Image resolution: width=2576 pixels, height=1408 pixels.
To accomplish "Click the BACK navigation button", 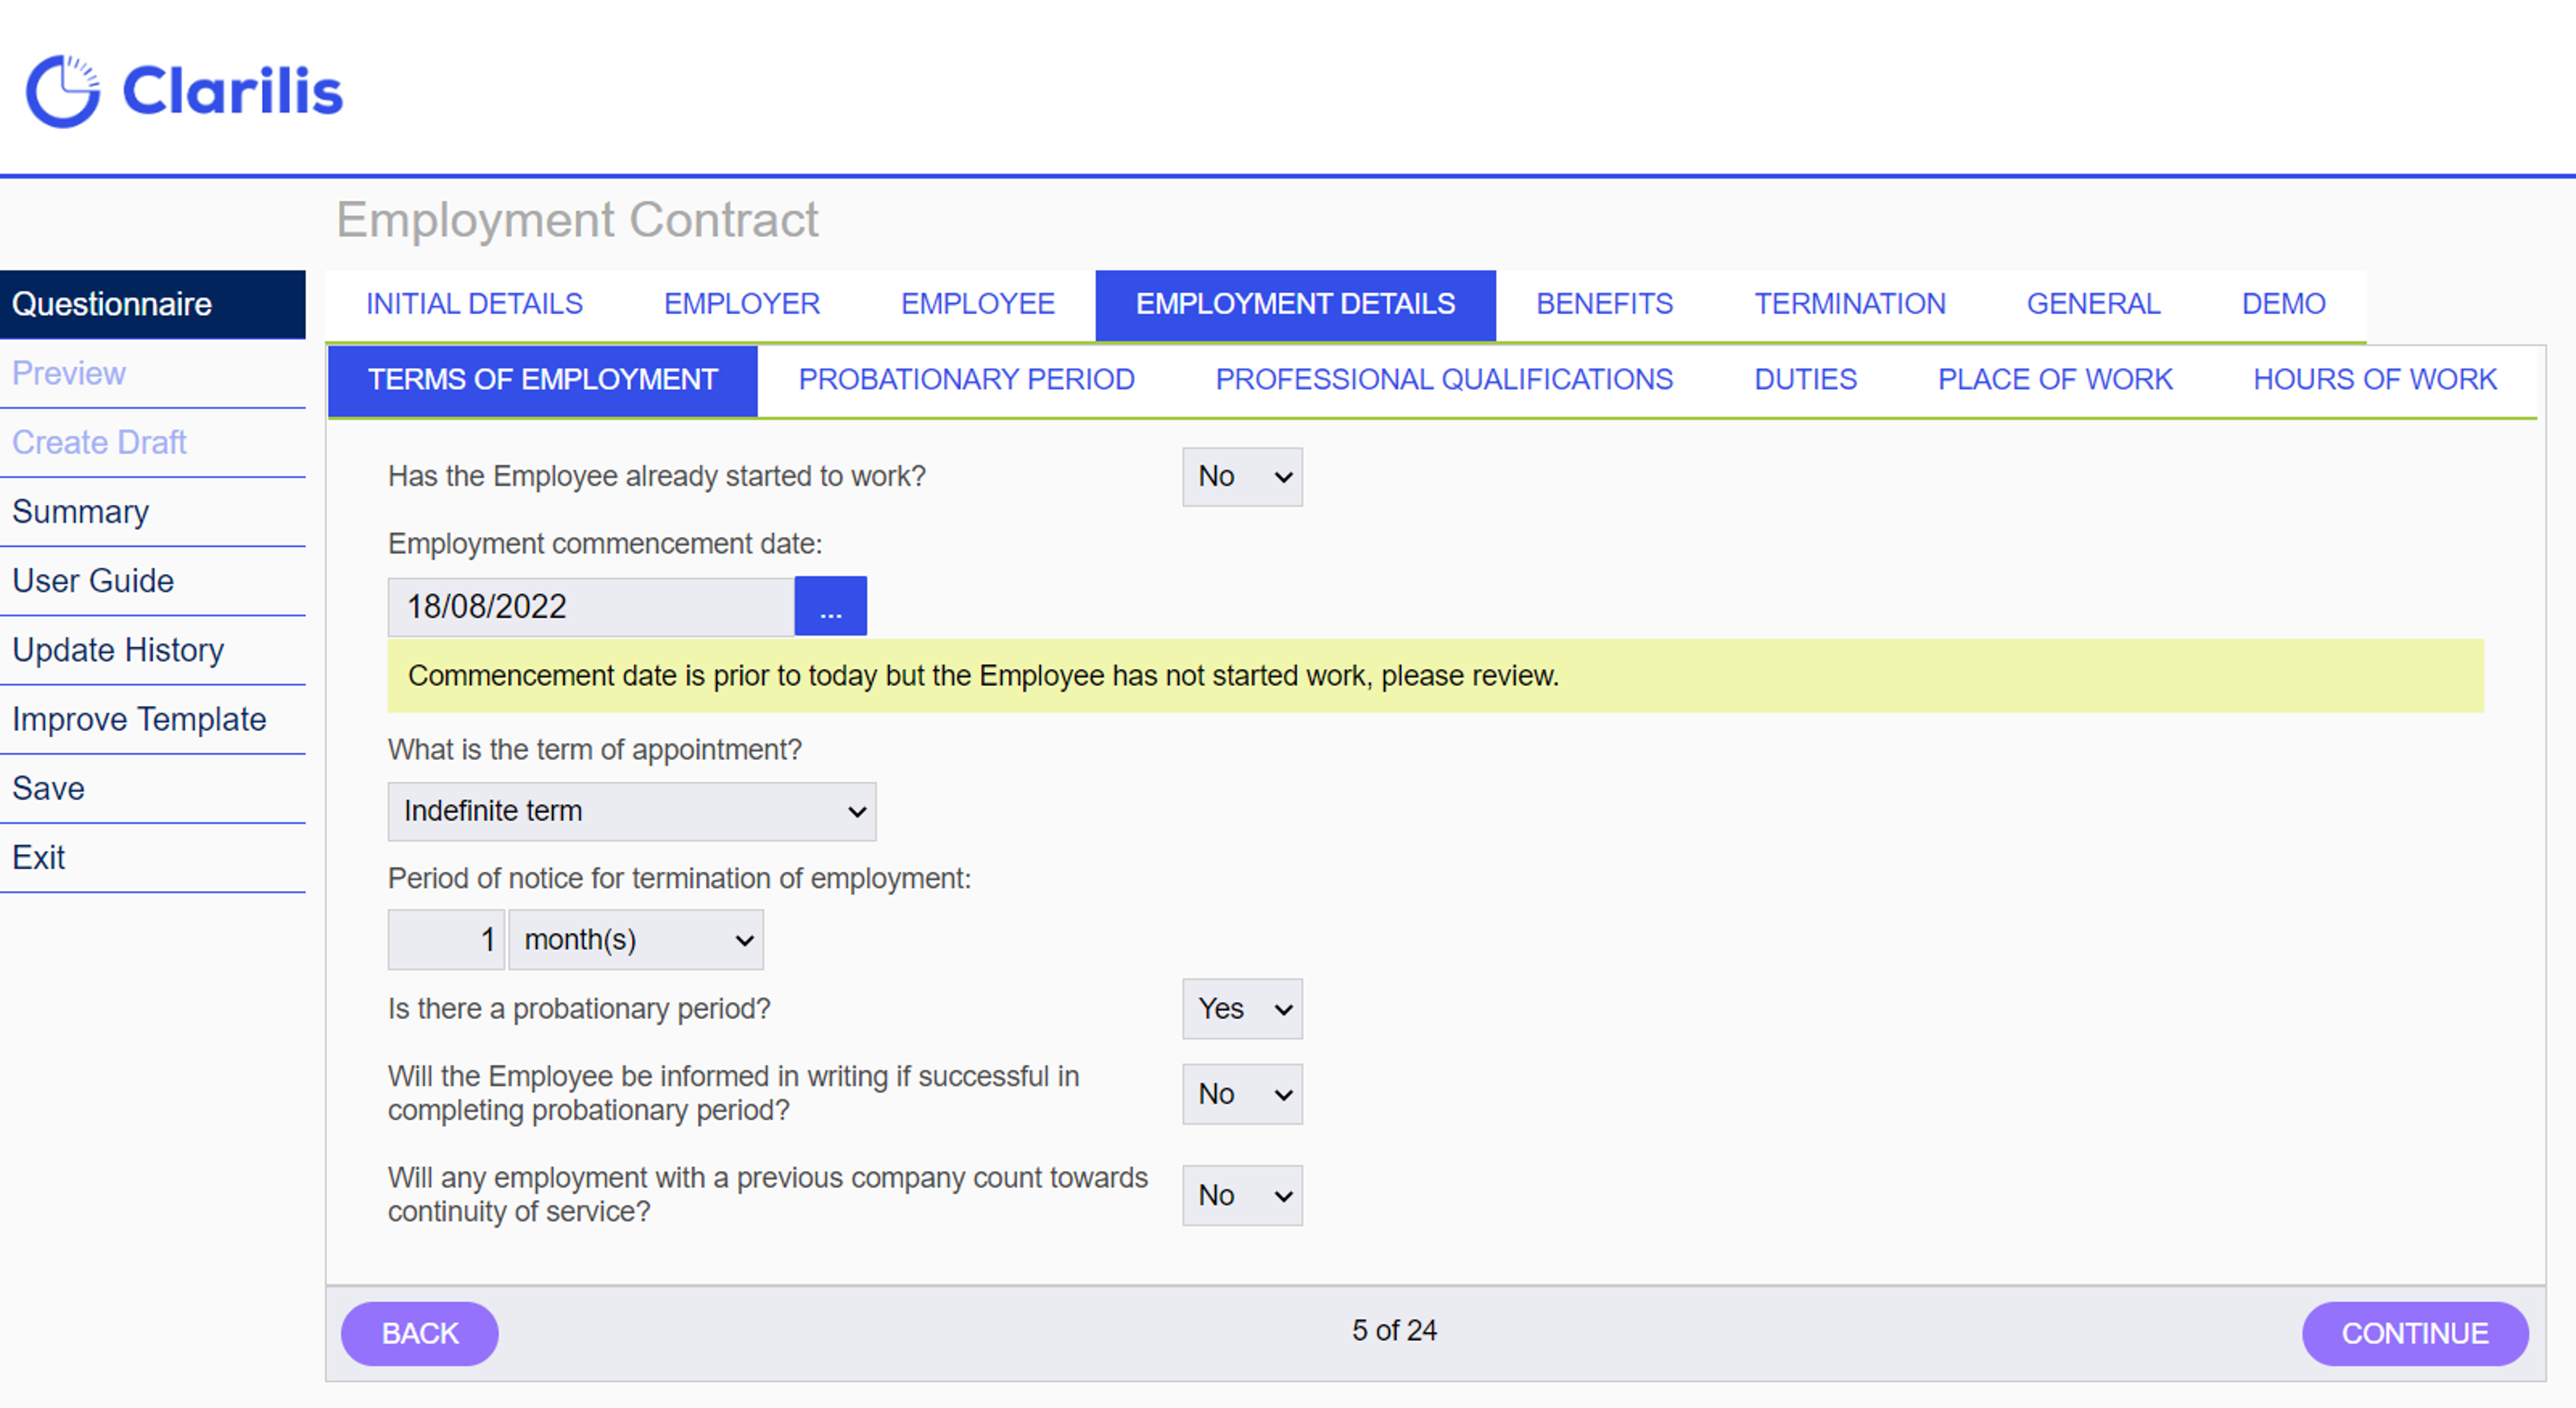I will (x=422, y=1334).
